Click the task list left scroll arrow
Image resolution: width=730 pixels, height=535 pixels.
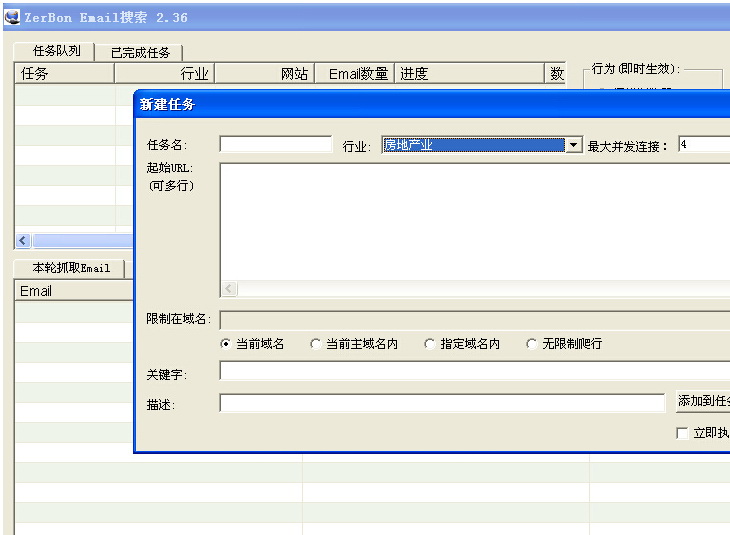23,241
